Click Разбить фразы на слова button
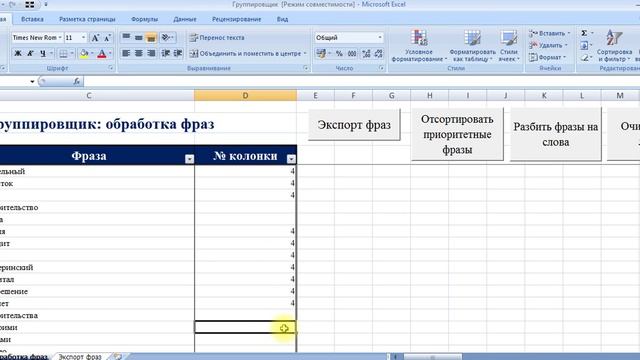Image resolution: width=640 pixels, height=360 pixels. [x=556, y=134]
